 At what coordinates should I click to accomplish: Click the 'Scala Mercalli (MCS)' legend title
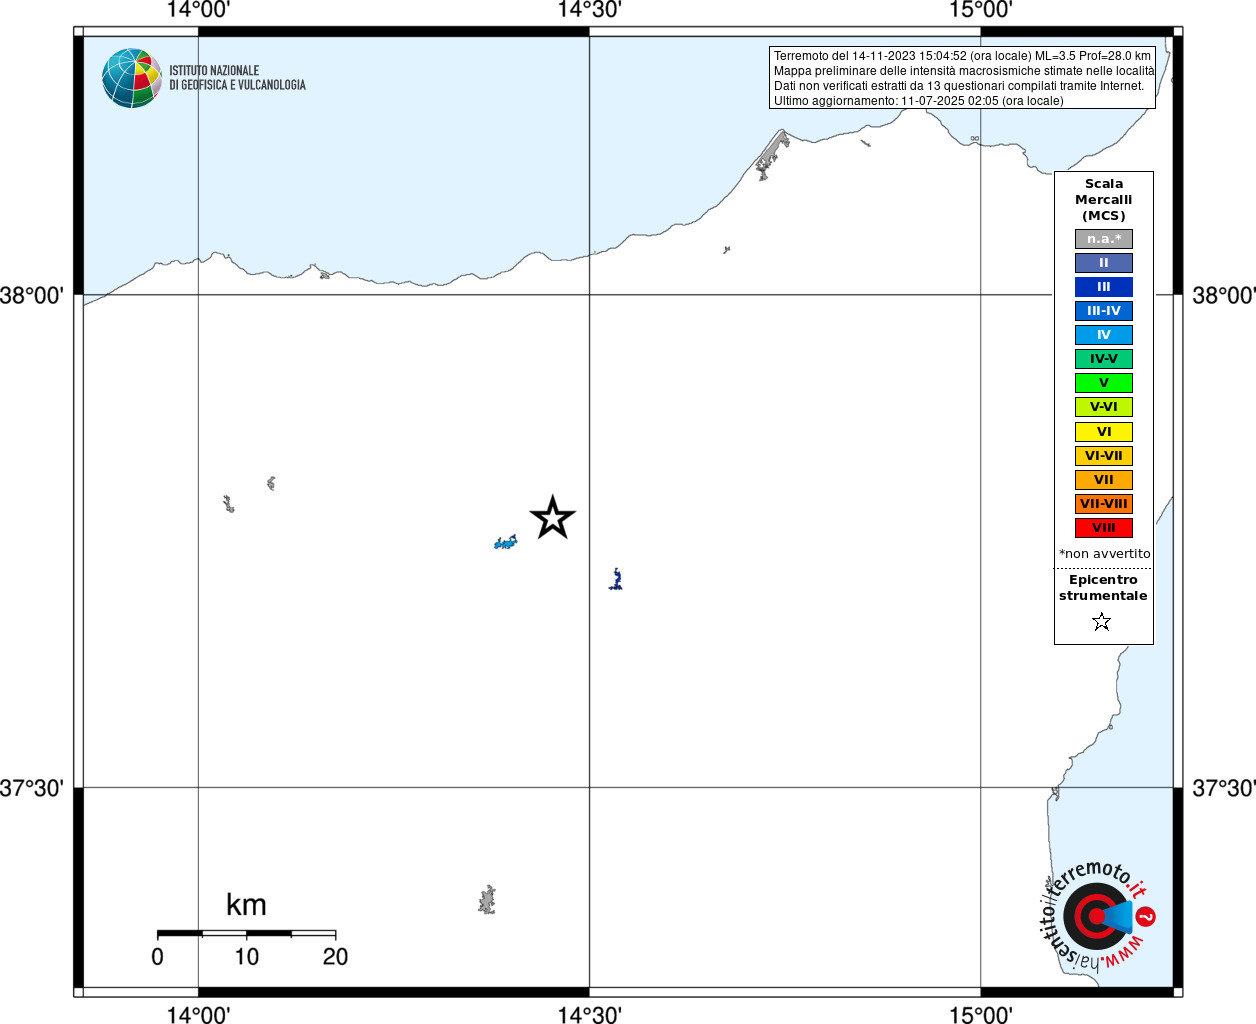1104,200
